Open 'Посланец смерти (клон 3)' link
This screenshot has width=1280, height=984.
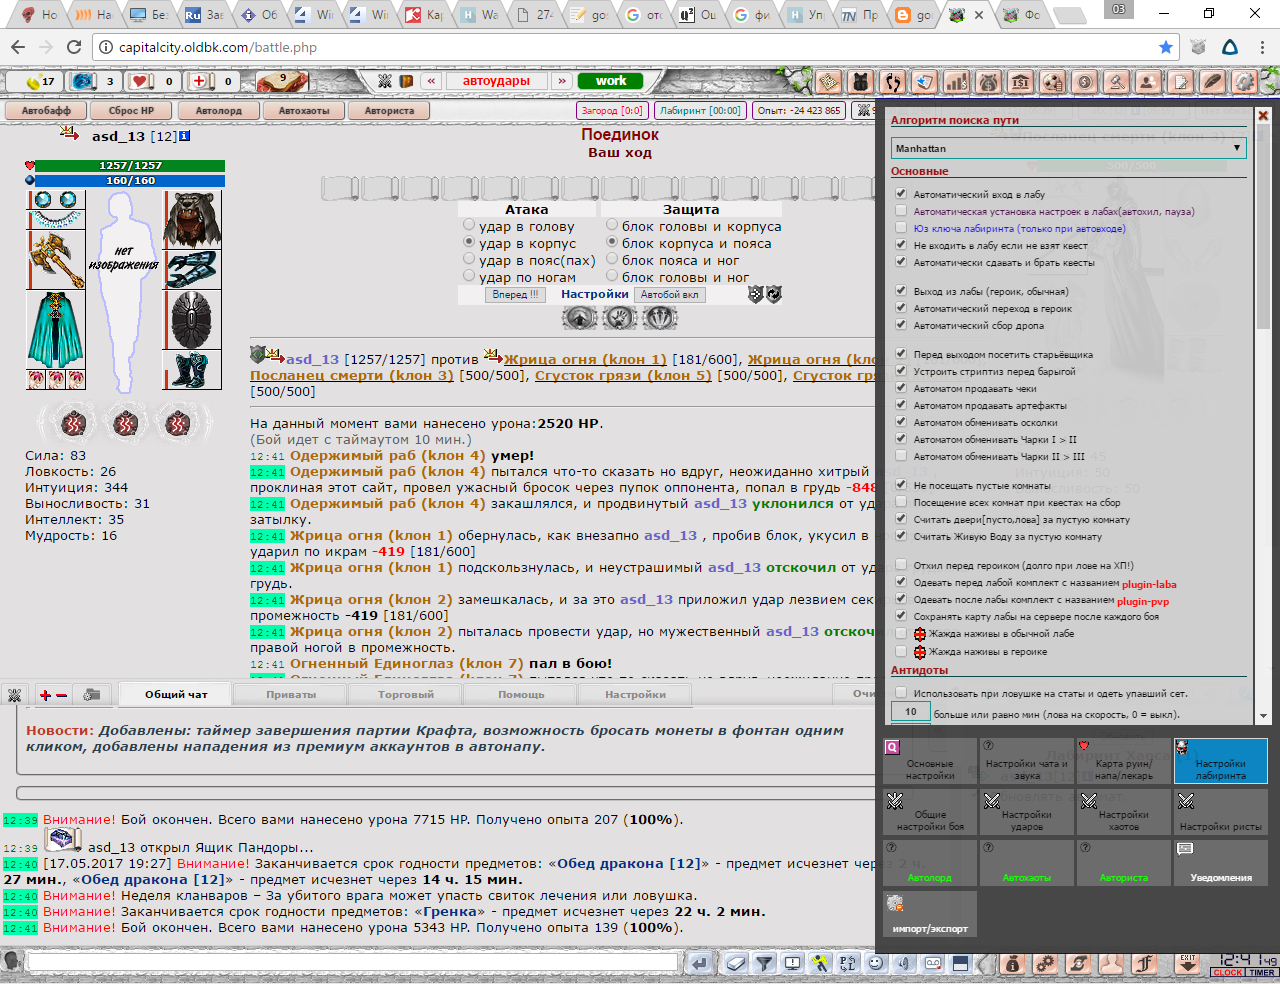[352, 376]
